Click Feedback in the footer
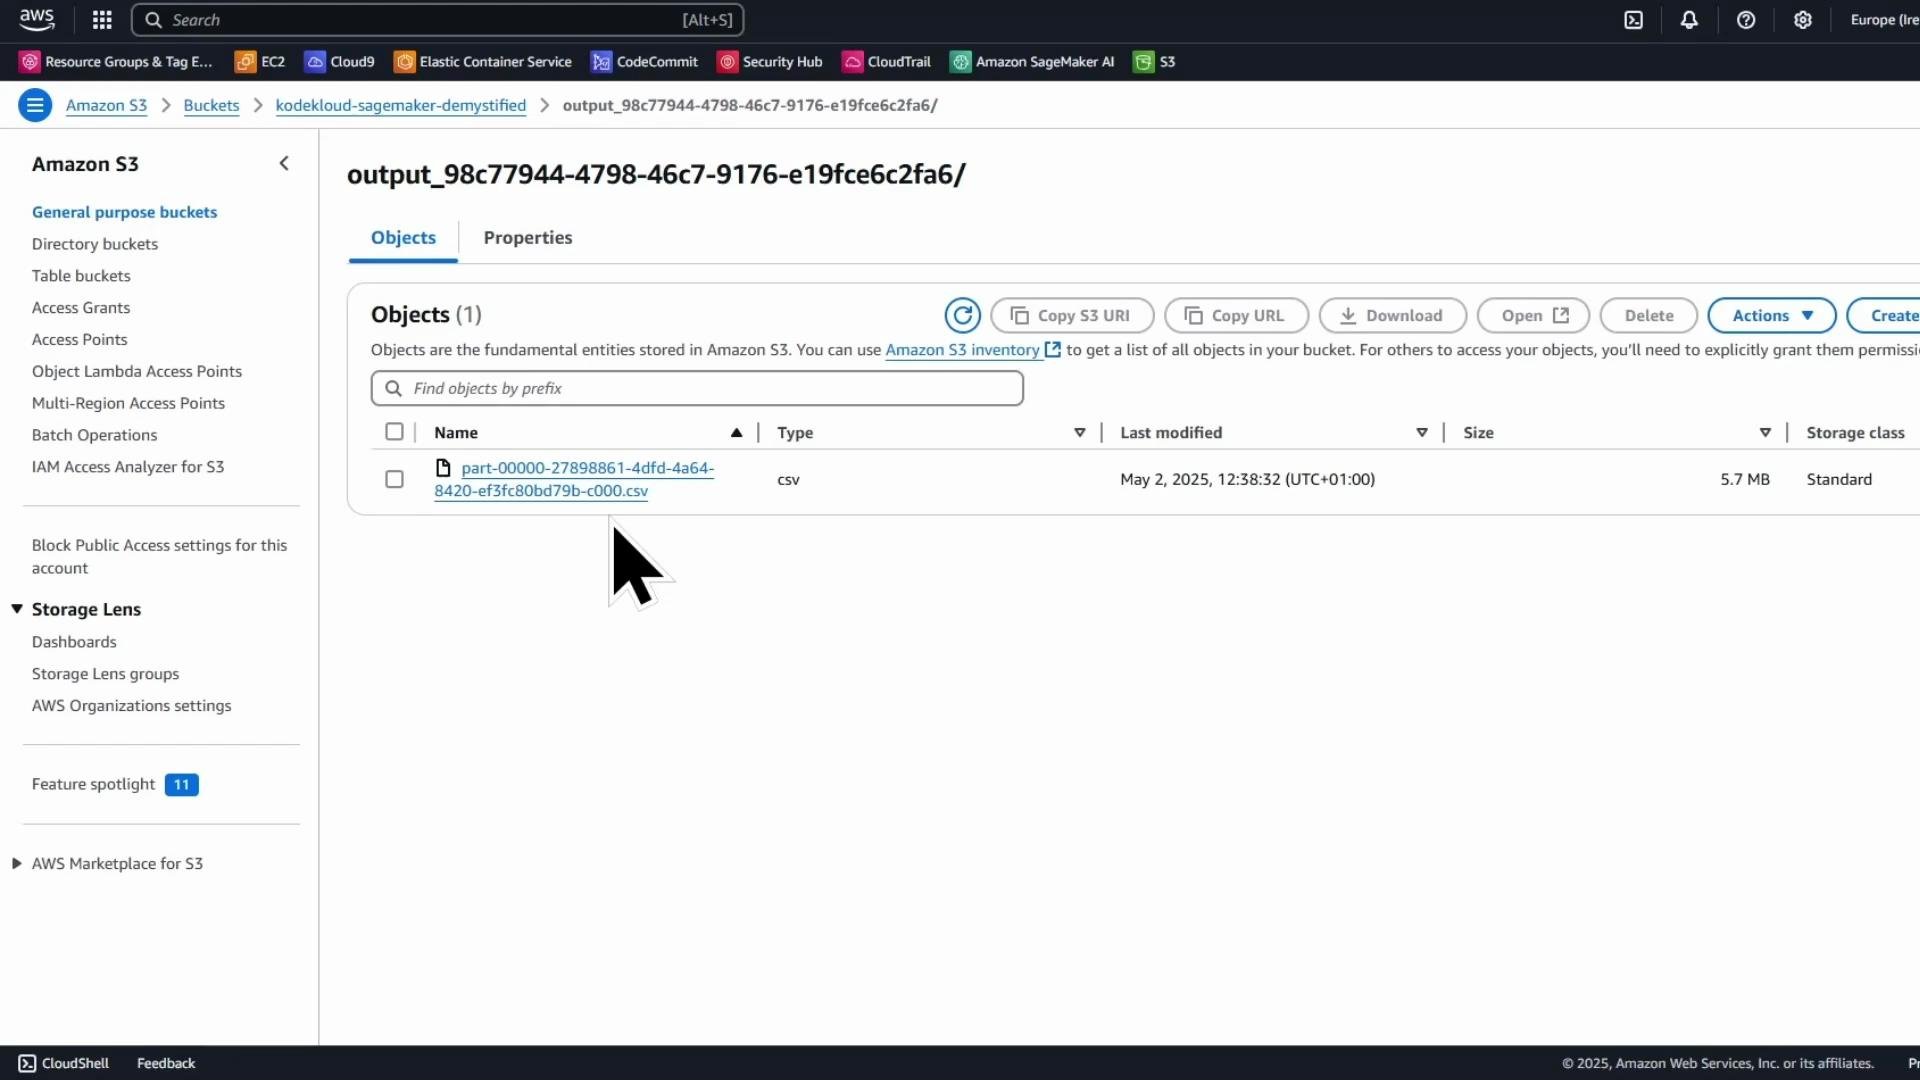 pos(166,1063)
